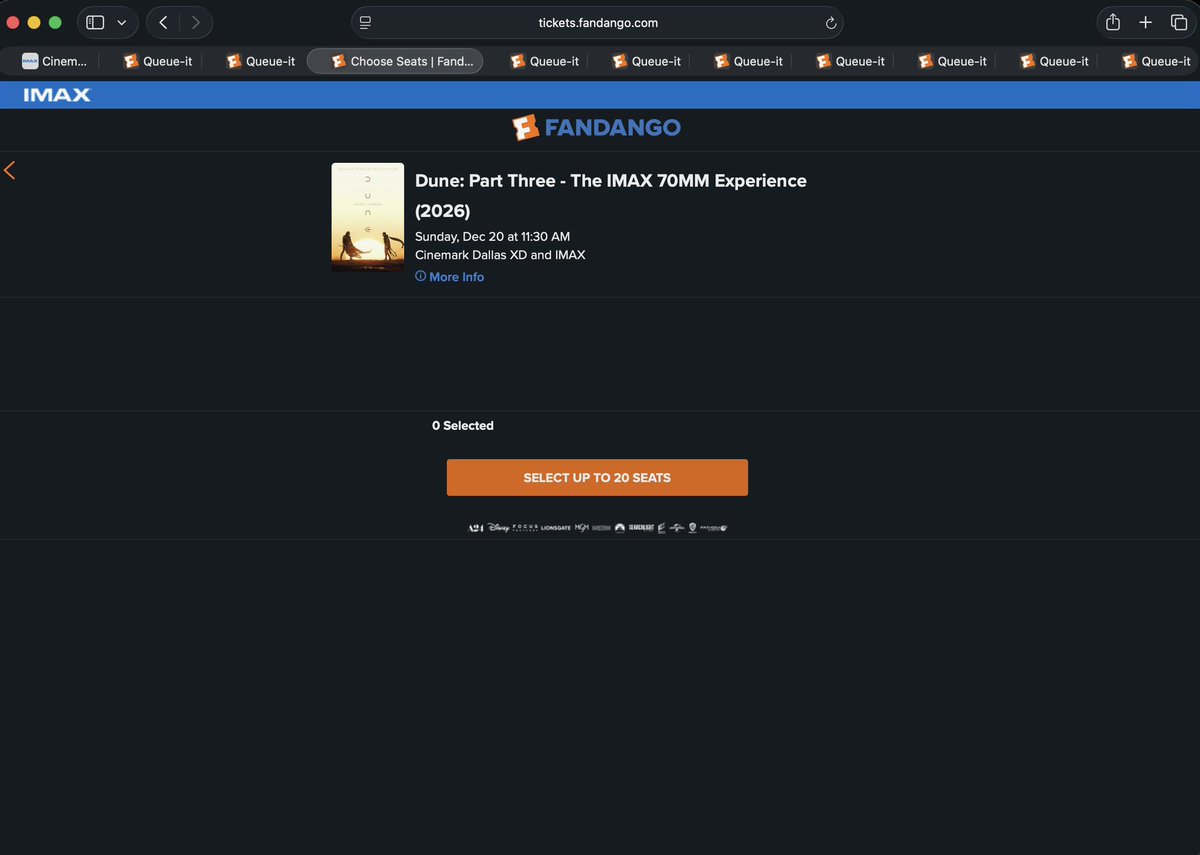Viewport: 1200px width, 855px height.
Task: Click the page reader icon in address bar
Action: point(365,23)
